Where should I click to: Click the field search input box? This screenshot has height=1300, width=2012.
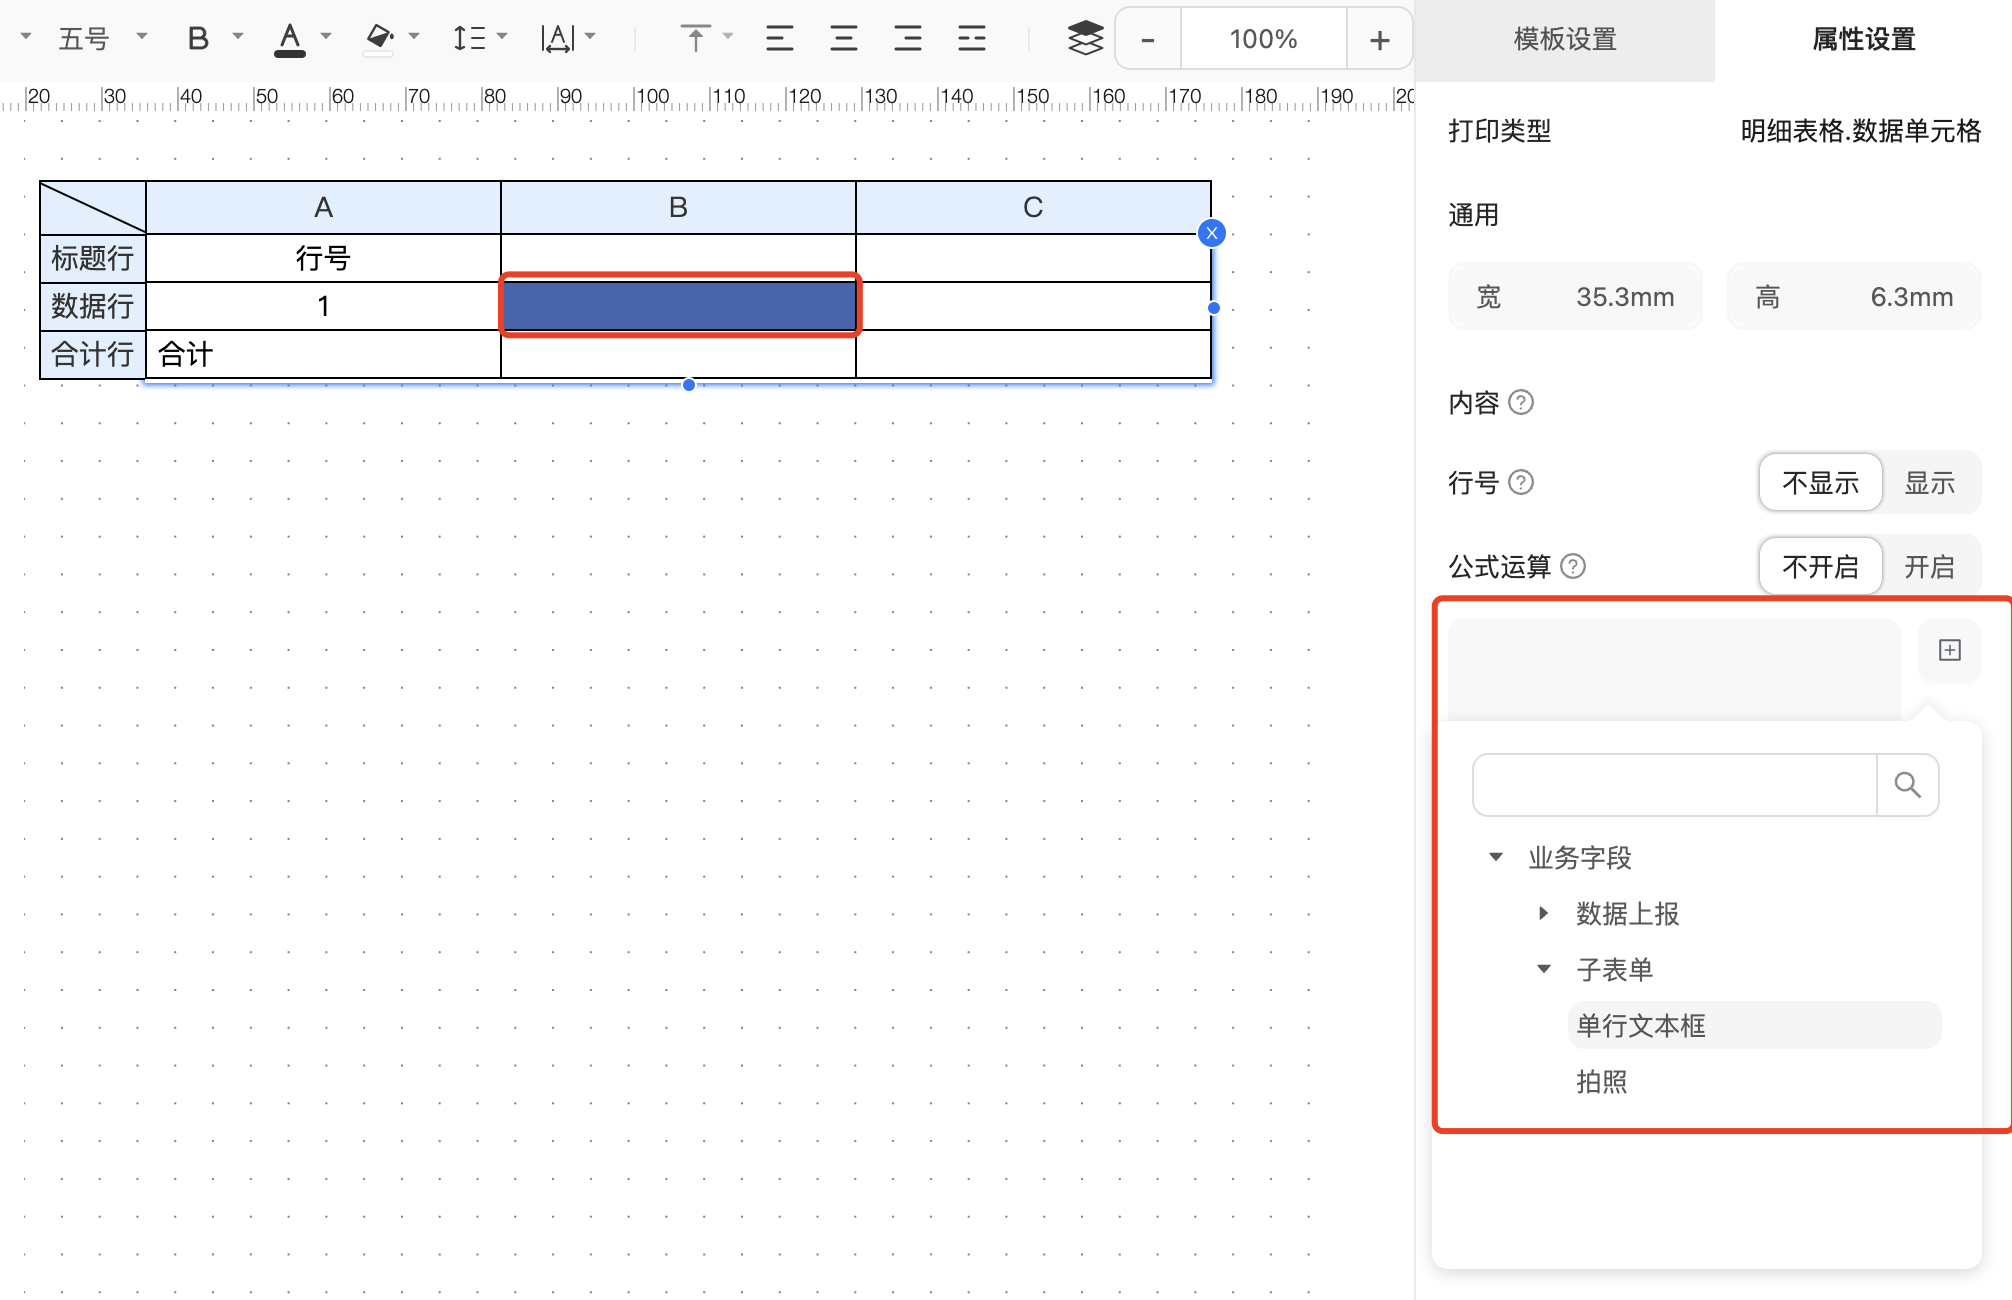tap(1675, 785)
